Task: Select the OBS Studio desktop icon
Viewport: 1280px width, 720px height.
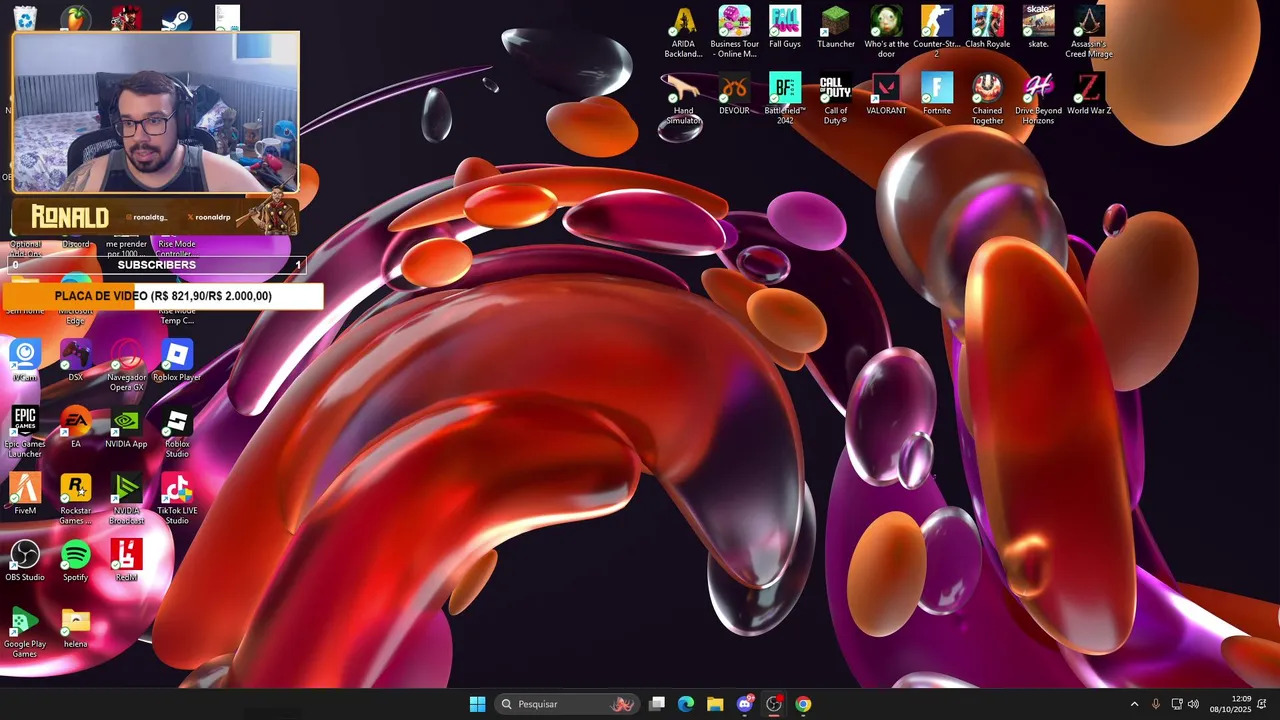Action: click(x=25, y=560)
